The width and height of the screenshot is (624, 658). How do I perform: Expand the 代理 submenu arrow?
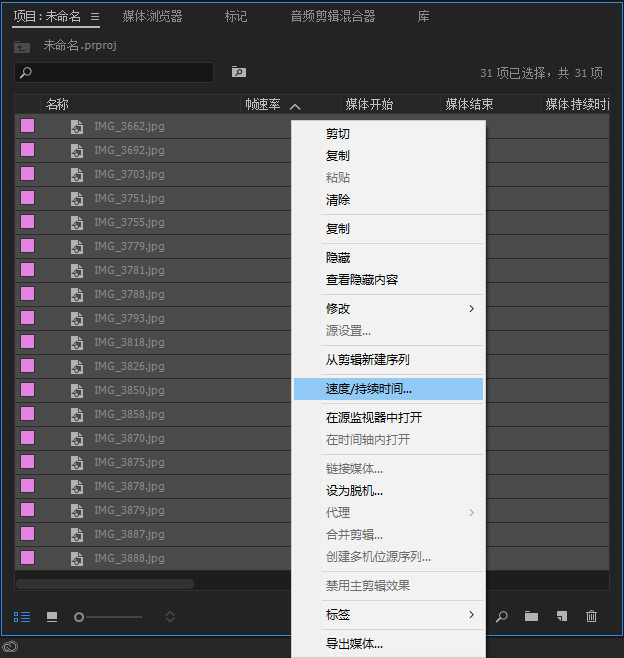click(x=472, y=513)
